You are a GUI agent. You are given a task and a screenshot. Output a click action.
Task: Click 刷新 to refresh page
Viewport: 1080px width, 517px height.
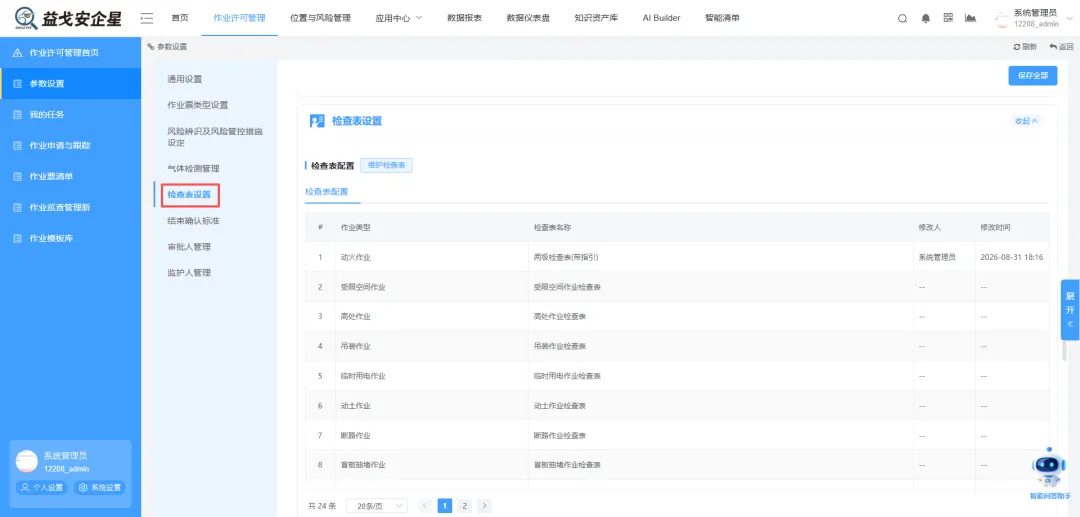tap(1025, 47)
